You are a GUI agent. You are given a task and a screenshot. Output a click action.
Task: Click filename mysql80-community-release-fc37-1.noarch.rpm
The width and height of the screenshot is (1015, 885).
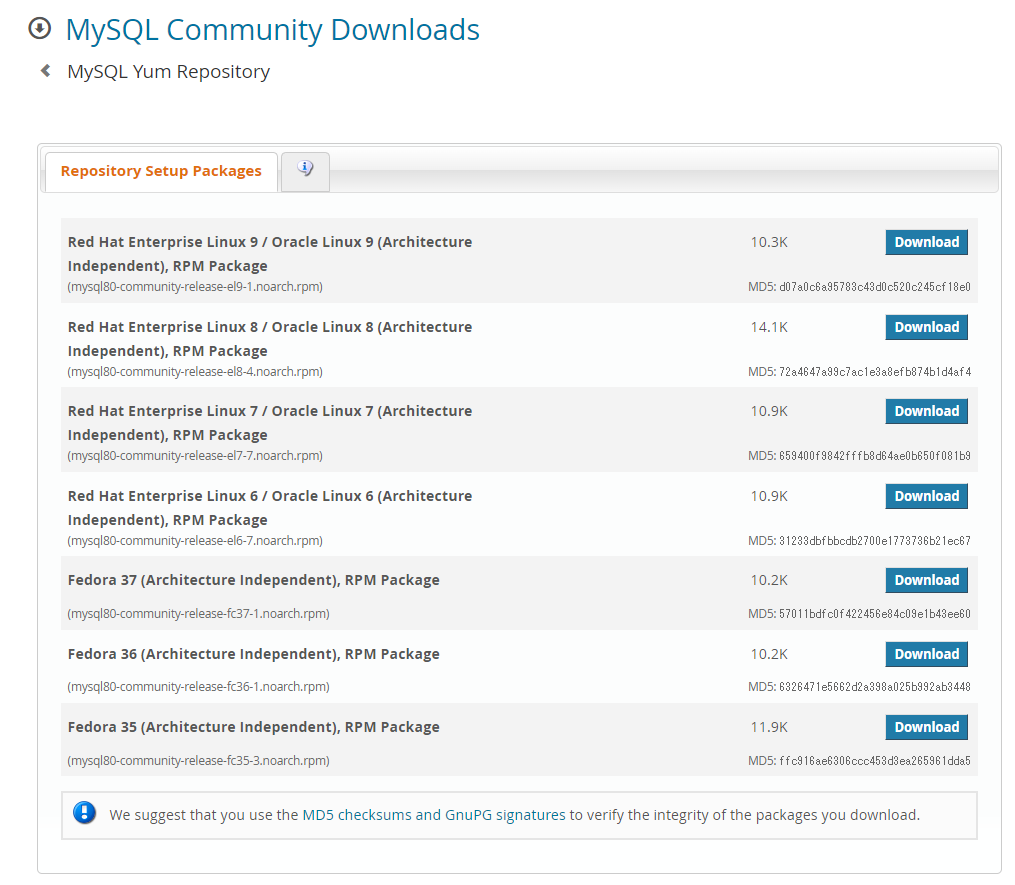(x=198, y=614)
